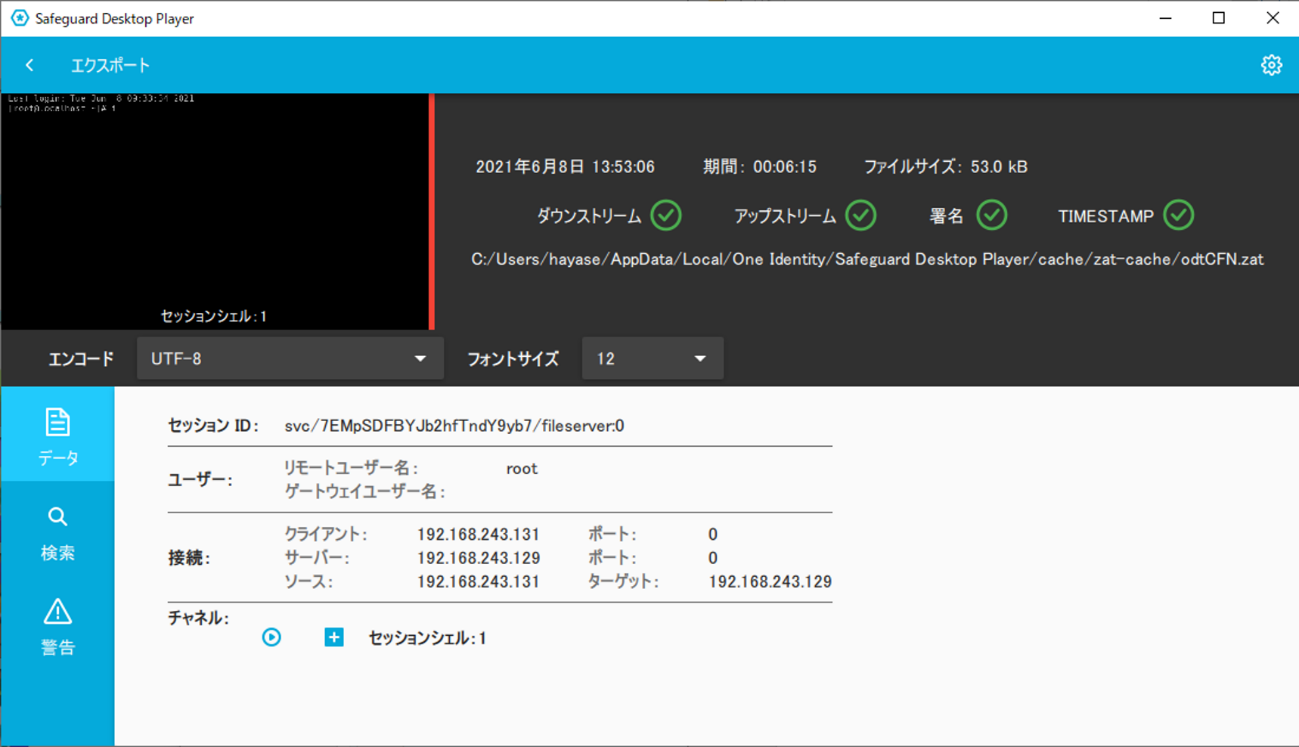Screen dimensions: 1299x747
Task: Click the .zat cache file path text
Action: click(867, 259)
